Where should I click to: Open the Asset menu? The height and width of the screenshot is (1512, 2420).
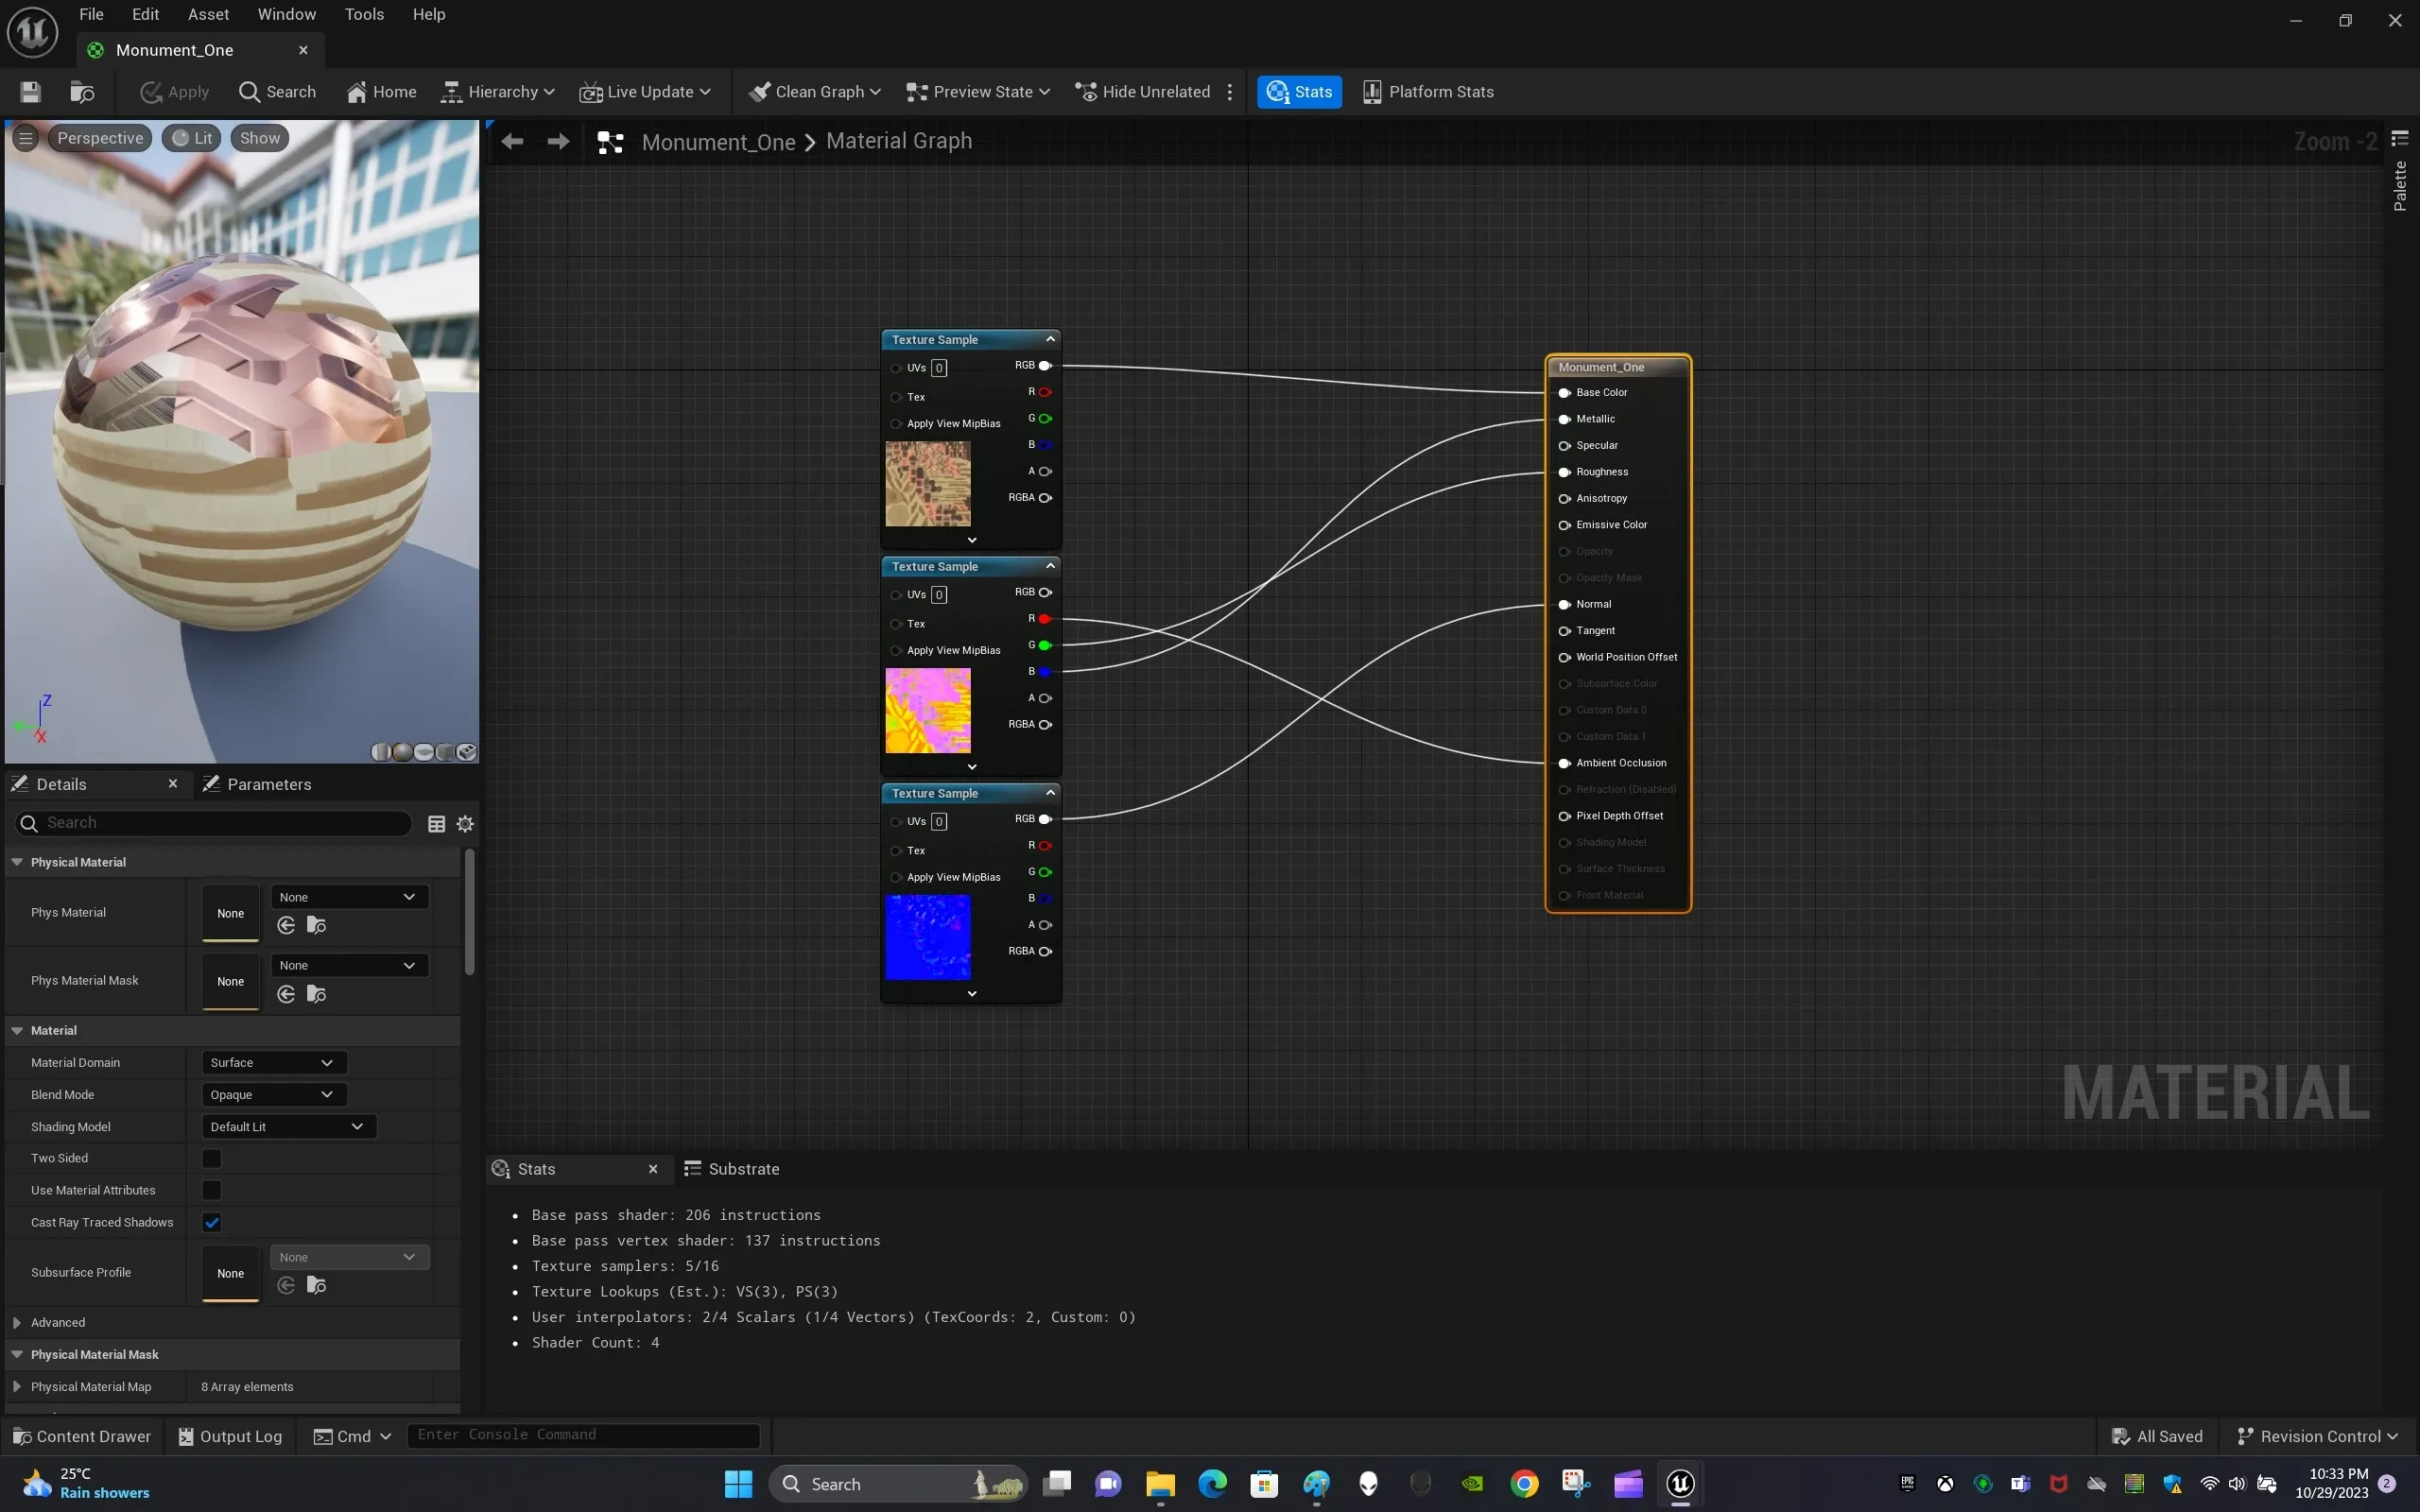click(x=208, y=14)
